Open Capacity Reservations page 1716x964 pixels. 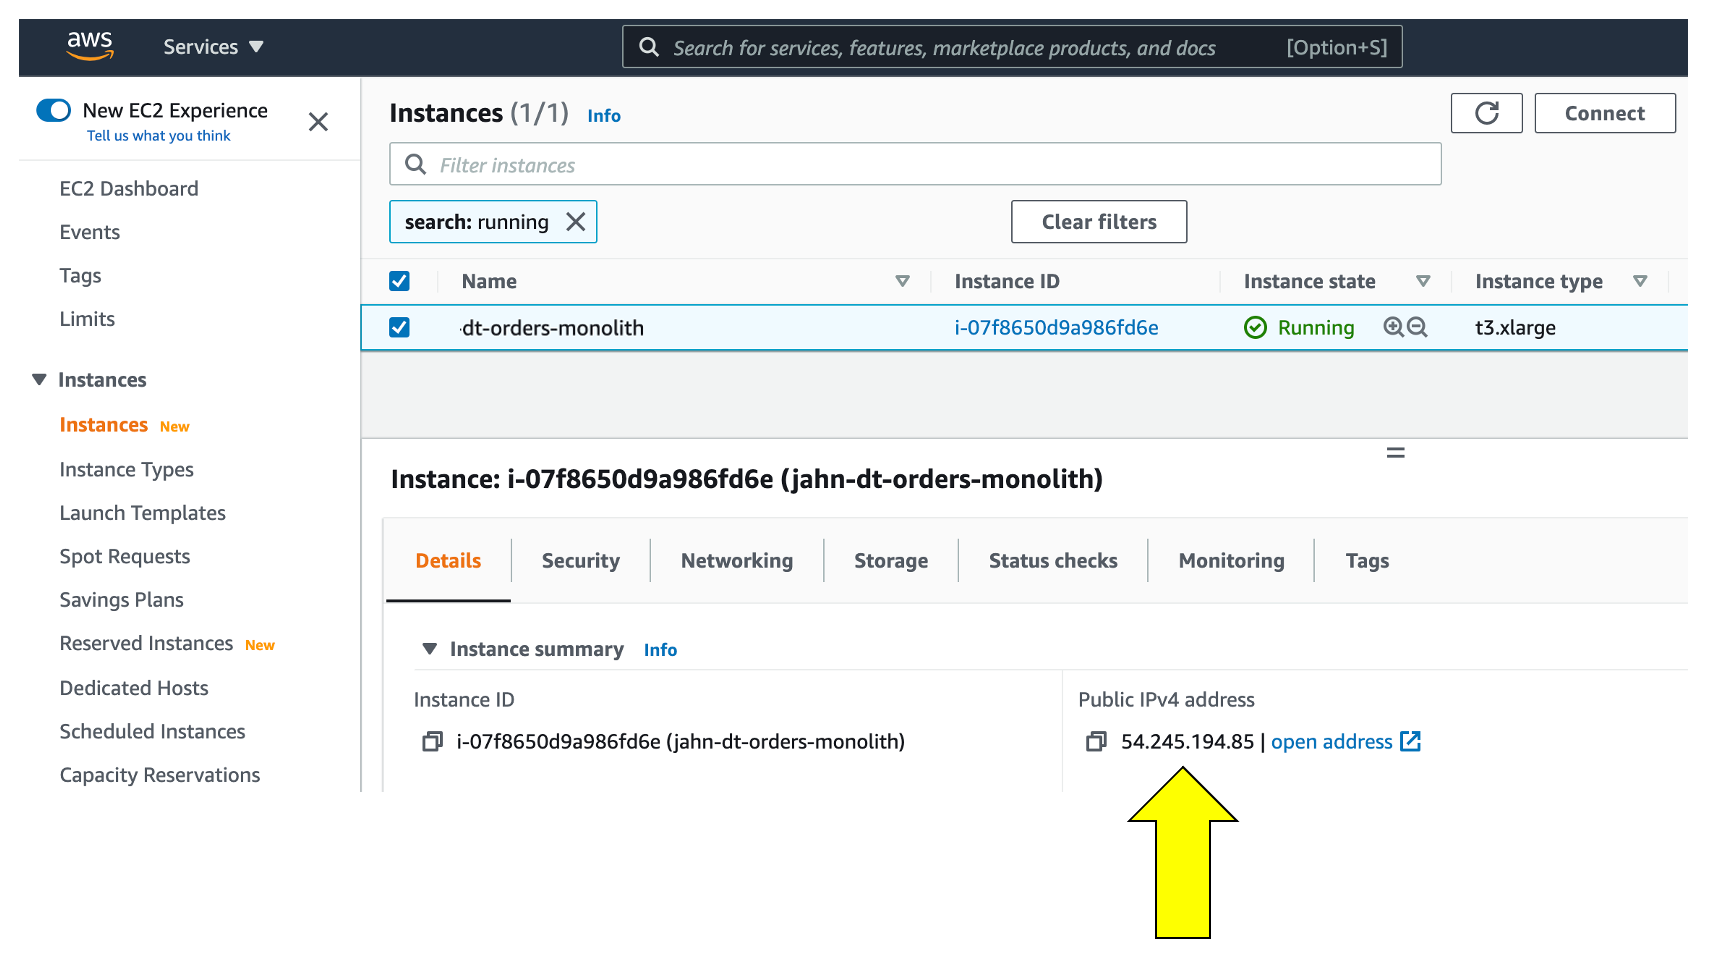tap(159, 775)
